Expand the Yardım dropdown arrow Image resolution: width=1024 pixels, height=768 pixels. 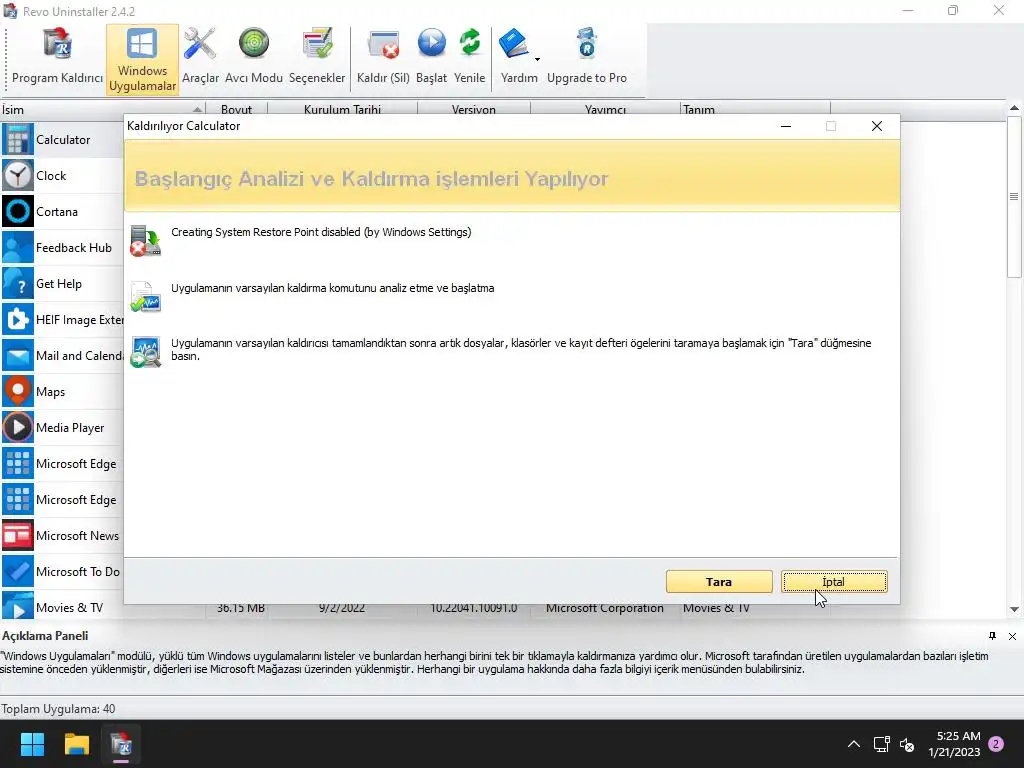(x=537, y=59)
